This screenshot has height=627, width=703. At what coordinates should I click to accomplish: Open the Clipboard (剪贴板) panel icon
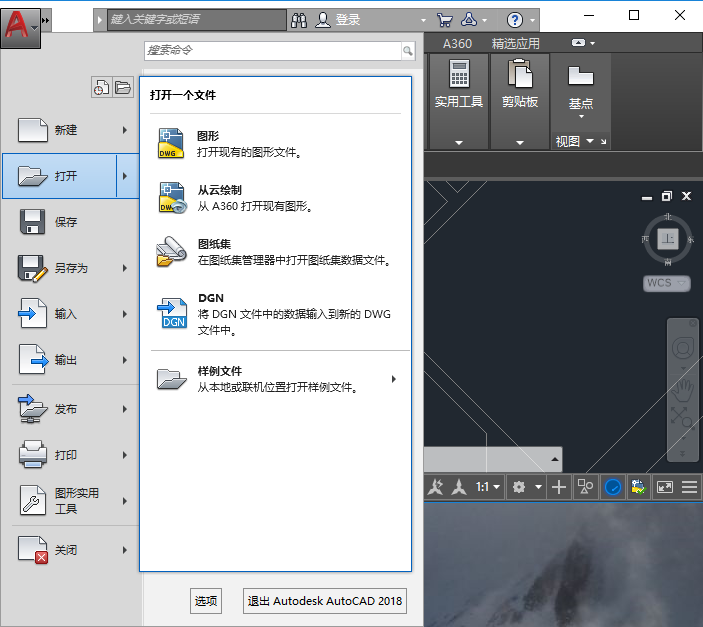520,74
